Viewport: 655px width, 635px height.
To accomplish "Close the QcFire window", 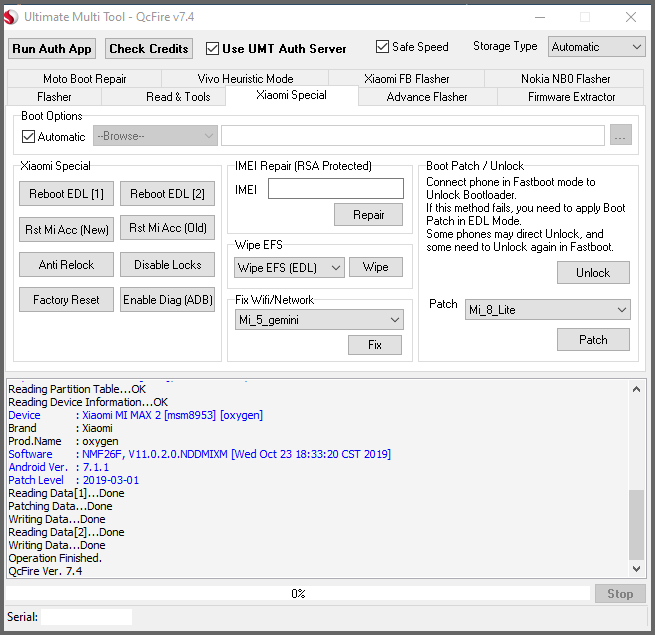I will coord(631,17).
